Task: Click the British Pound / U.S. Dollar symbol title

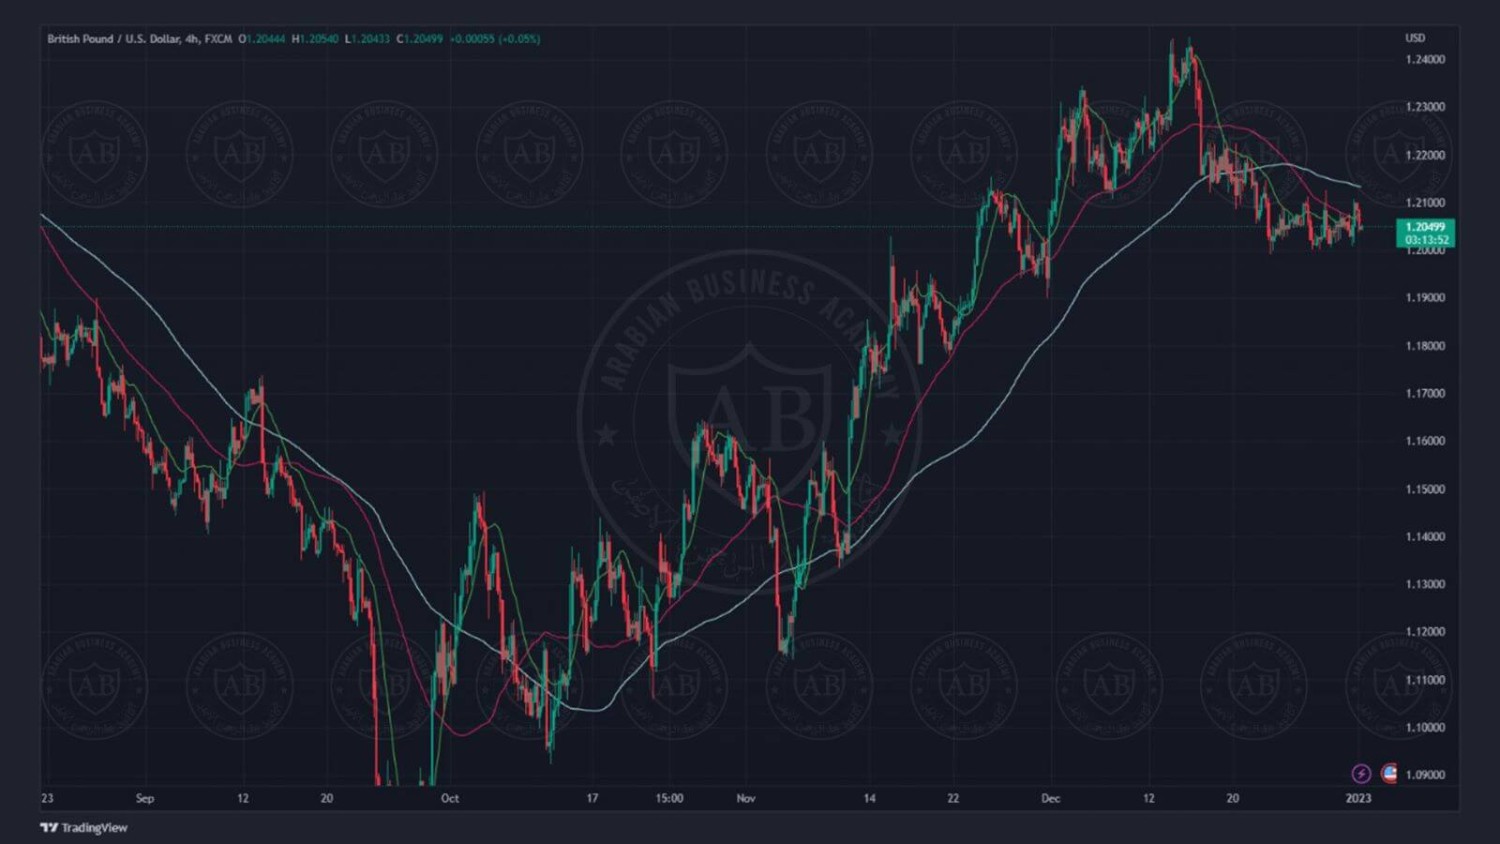Action: pos(114,39)
